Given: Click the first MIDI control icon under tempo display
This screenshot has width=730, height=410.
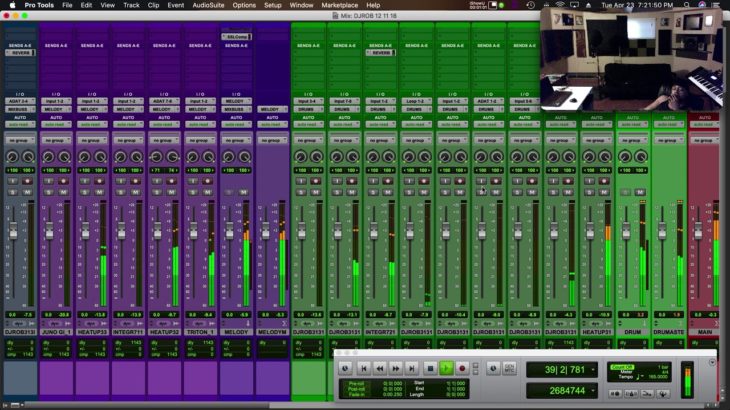Looking at the screenshot, I should click(615, 394).
